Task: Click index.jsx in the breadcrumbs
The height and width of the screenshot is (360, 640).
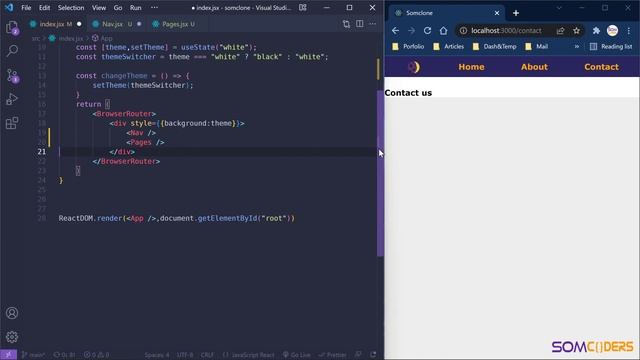Action: pyautogui.click(x=66, y=38)
